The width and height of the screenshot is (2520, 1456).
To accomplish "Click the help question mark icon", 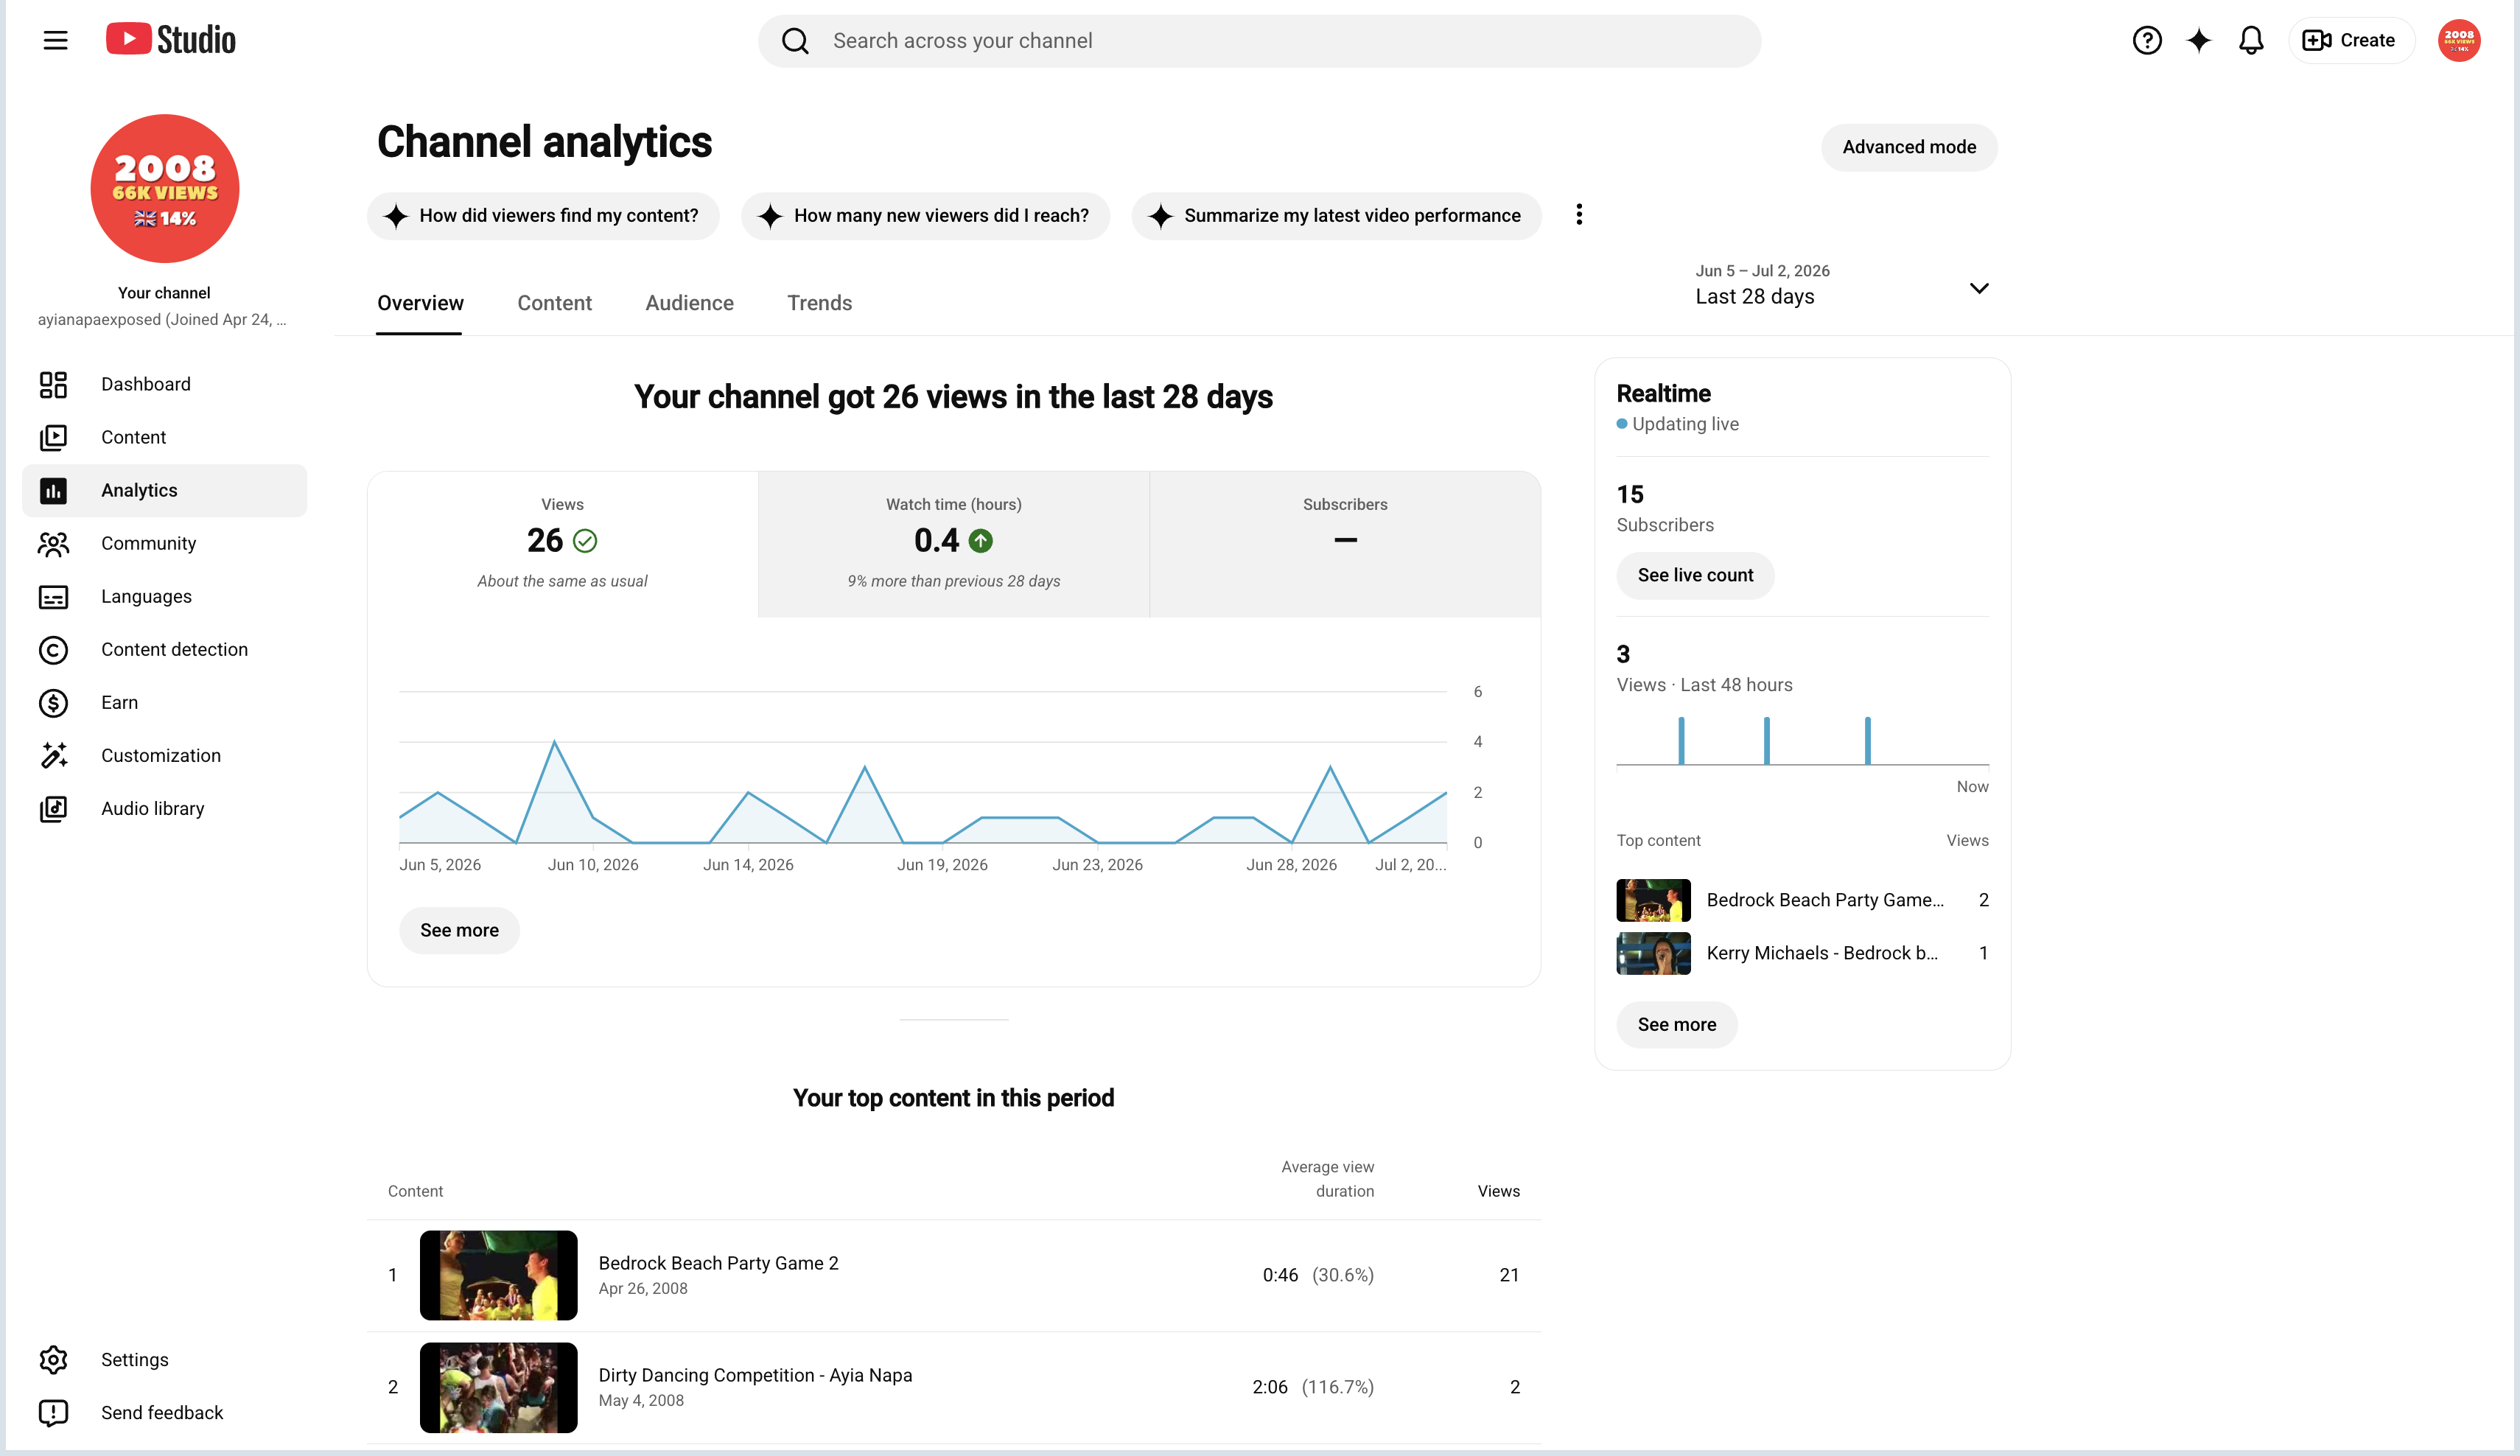I will pos(2146,41).
